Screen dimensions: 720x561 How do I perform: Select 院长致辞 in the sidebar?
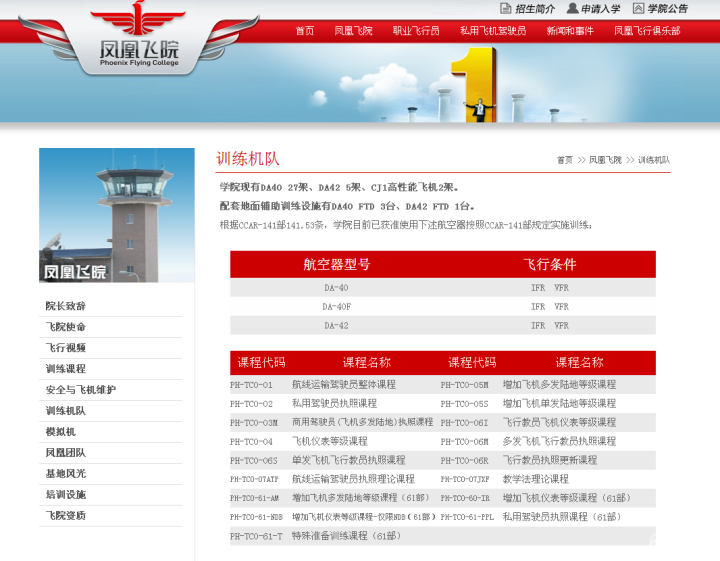[x=65, y=306]
